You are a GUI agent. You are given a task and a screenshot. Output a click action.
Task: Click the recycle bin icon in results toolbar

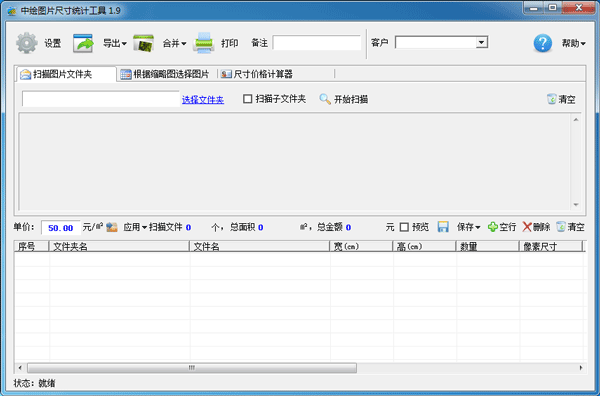pyautogui.click(x=561, y=227)
